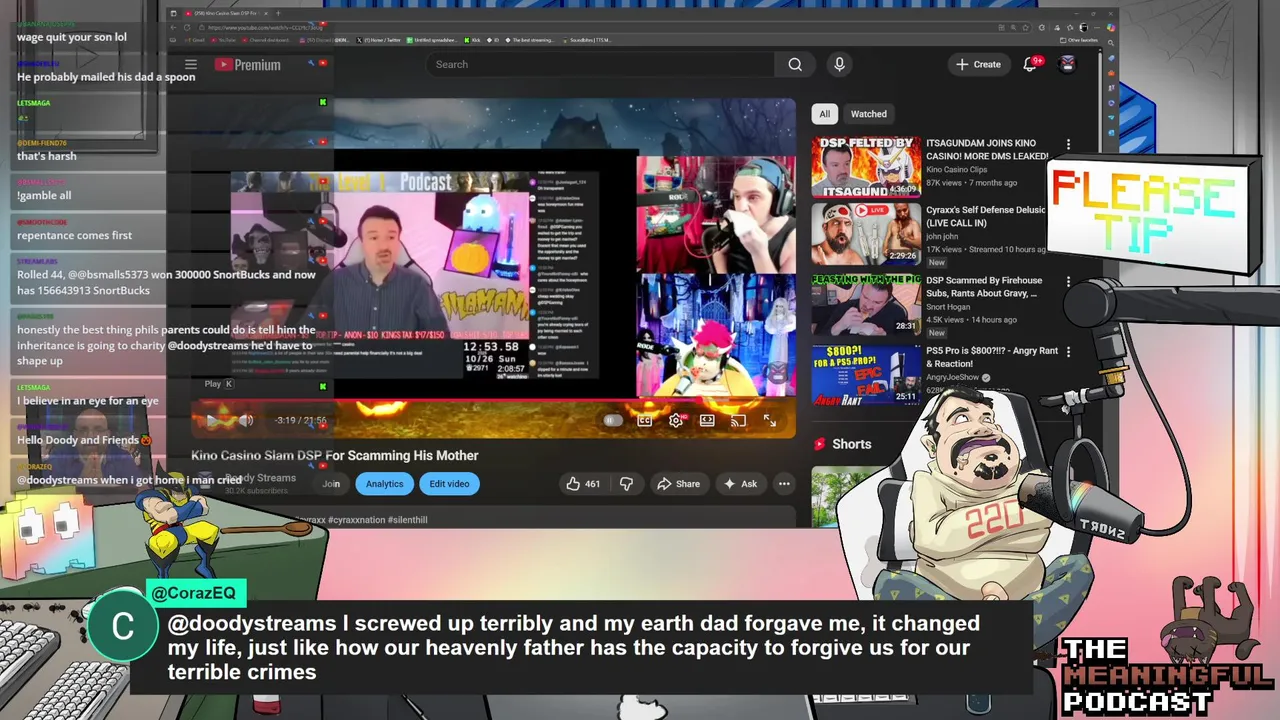
Task: Open ITSAGUNDAM JOINS KINO CASINO video thumbnail
Action: 866,167
